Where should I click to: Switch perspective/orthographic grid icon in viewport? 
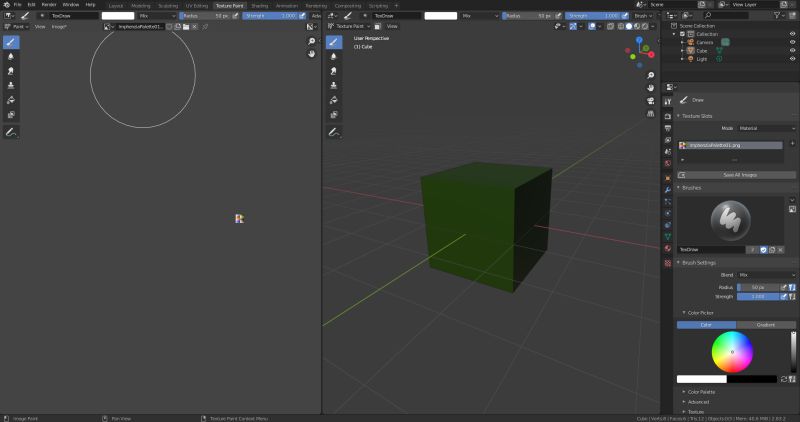[x=651, y=113]
